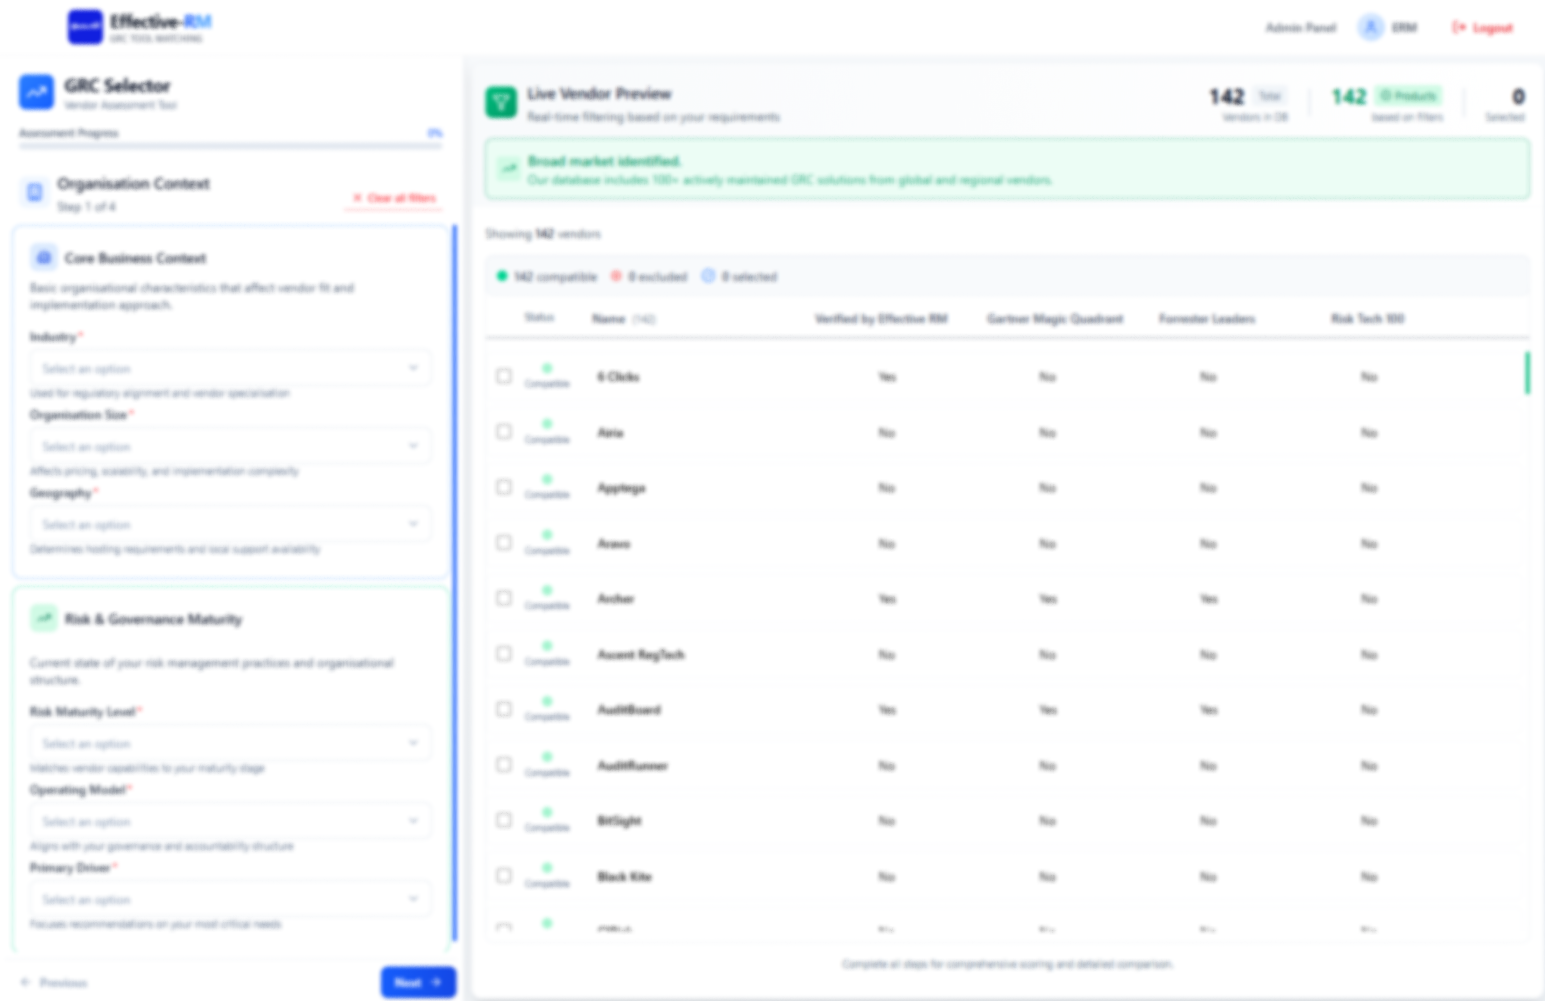Click the Broad market identified banner icon

pyautogui.click(x=508, y=169)
